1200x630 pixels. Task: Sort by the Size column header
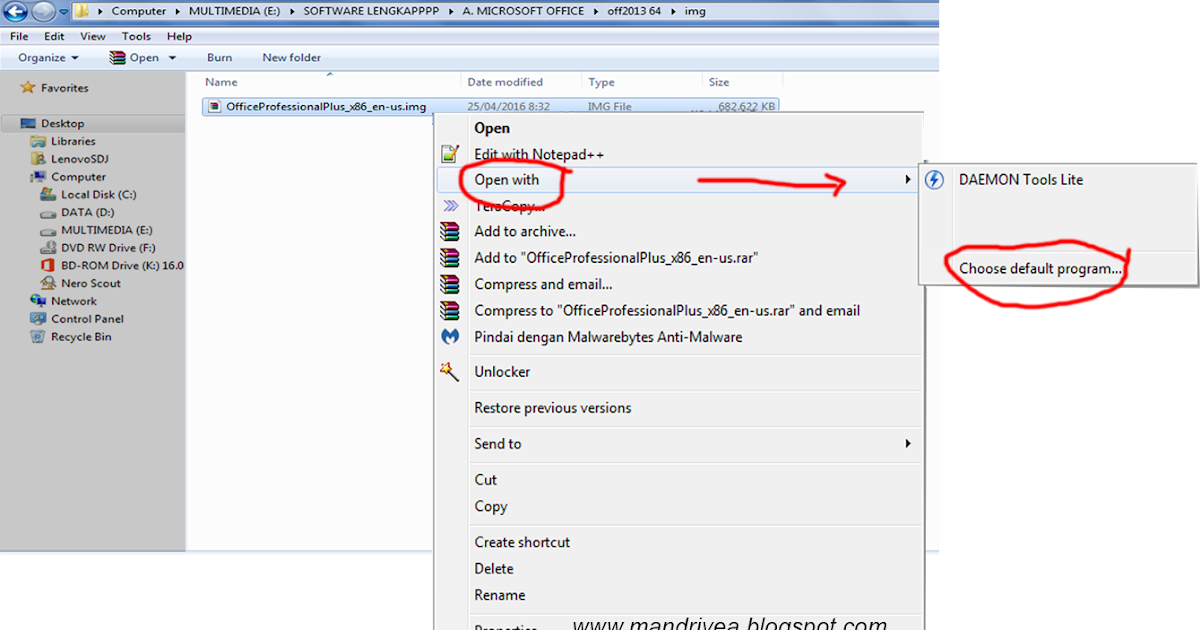click(x=719, y=82)
